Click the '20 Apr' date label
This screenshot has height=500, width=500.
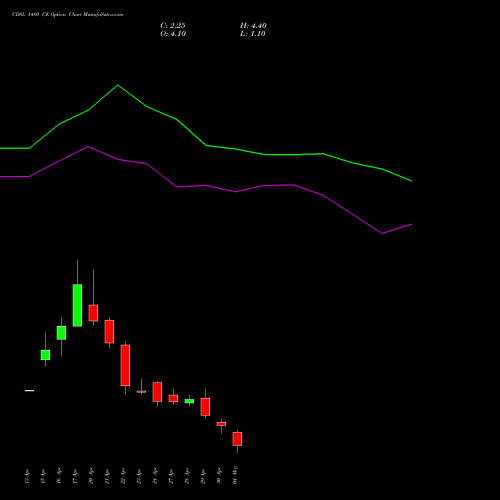[x=91, y=476]
